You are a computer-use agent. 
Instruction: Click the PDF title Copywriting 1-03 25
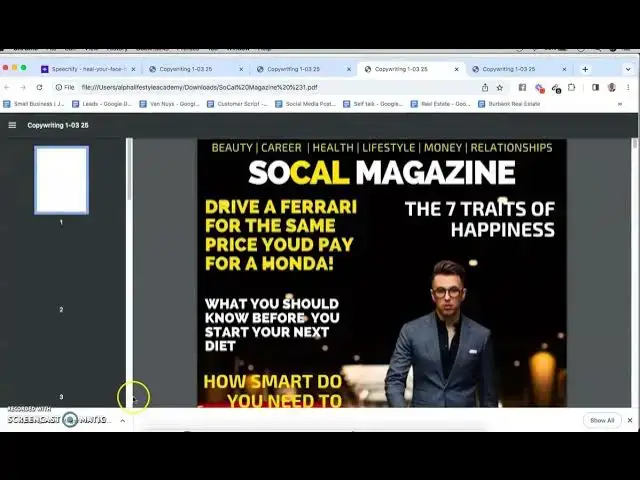[58, 125]
